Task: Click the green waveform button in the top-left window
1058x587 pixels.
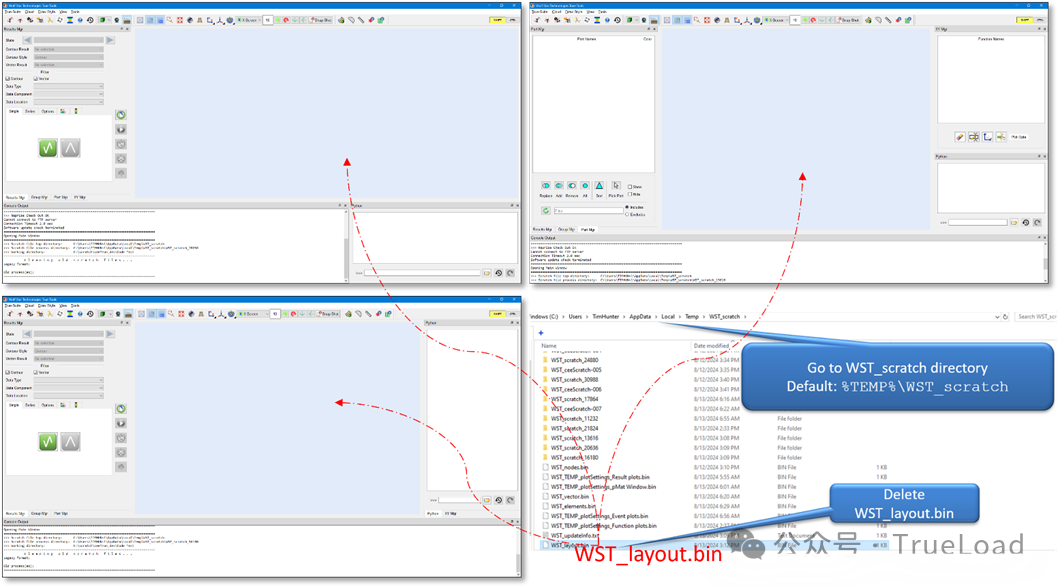Action: pyautogui.click(x=47, y=148)
